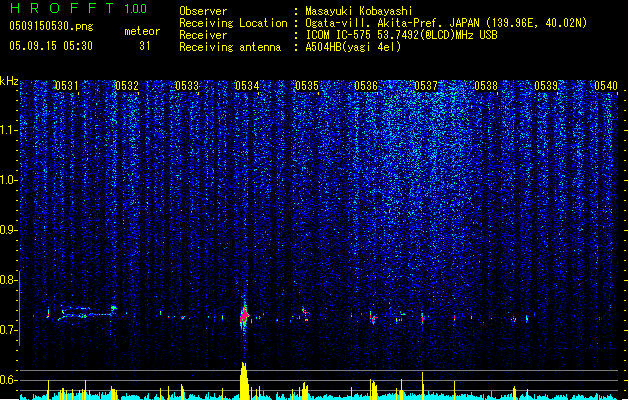
Task: Click the 0540 time marker
Action: [606, 86]
